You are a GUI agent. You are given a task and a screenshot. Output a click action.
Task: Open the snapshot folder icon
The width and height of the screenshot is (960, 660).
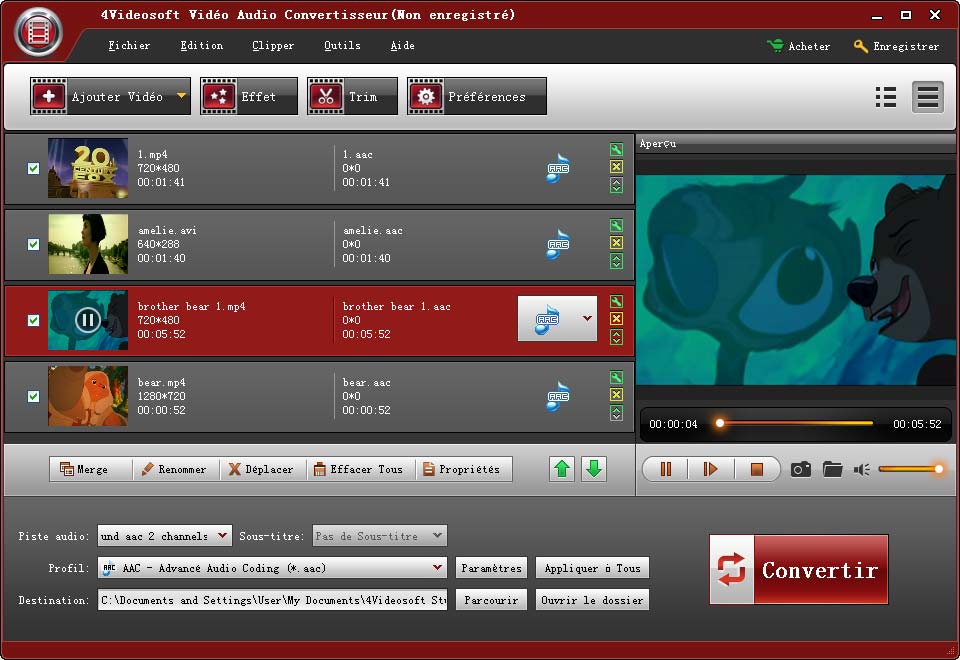coord(833,469)
